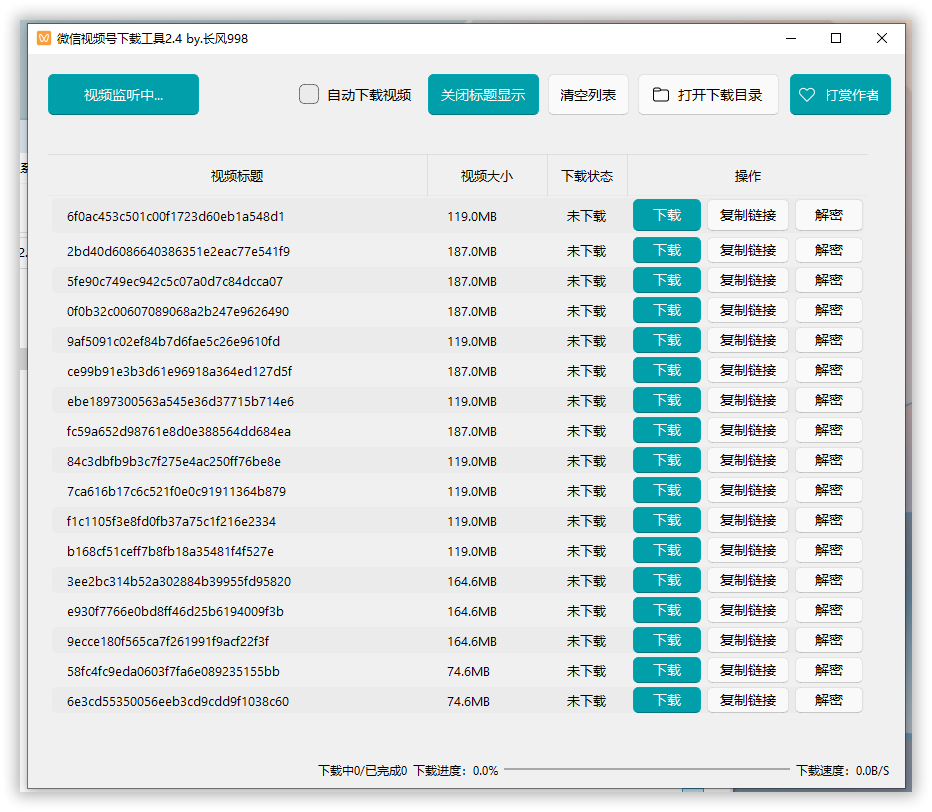Click 下载速度: 0.0B/S status text
The image size is (932, 812).
[x=843, y=771]
